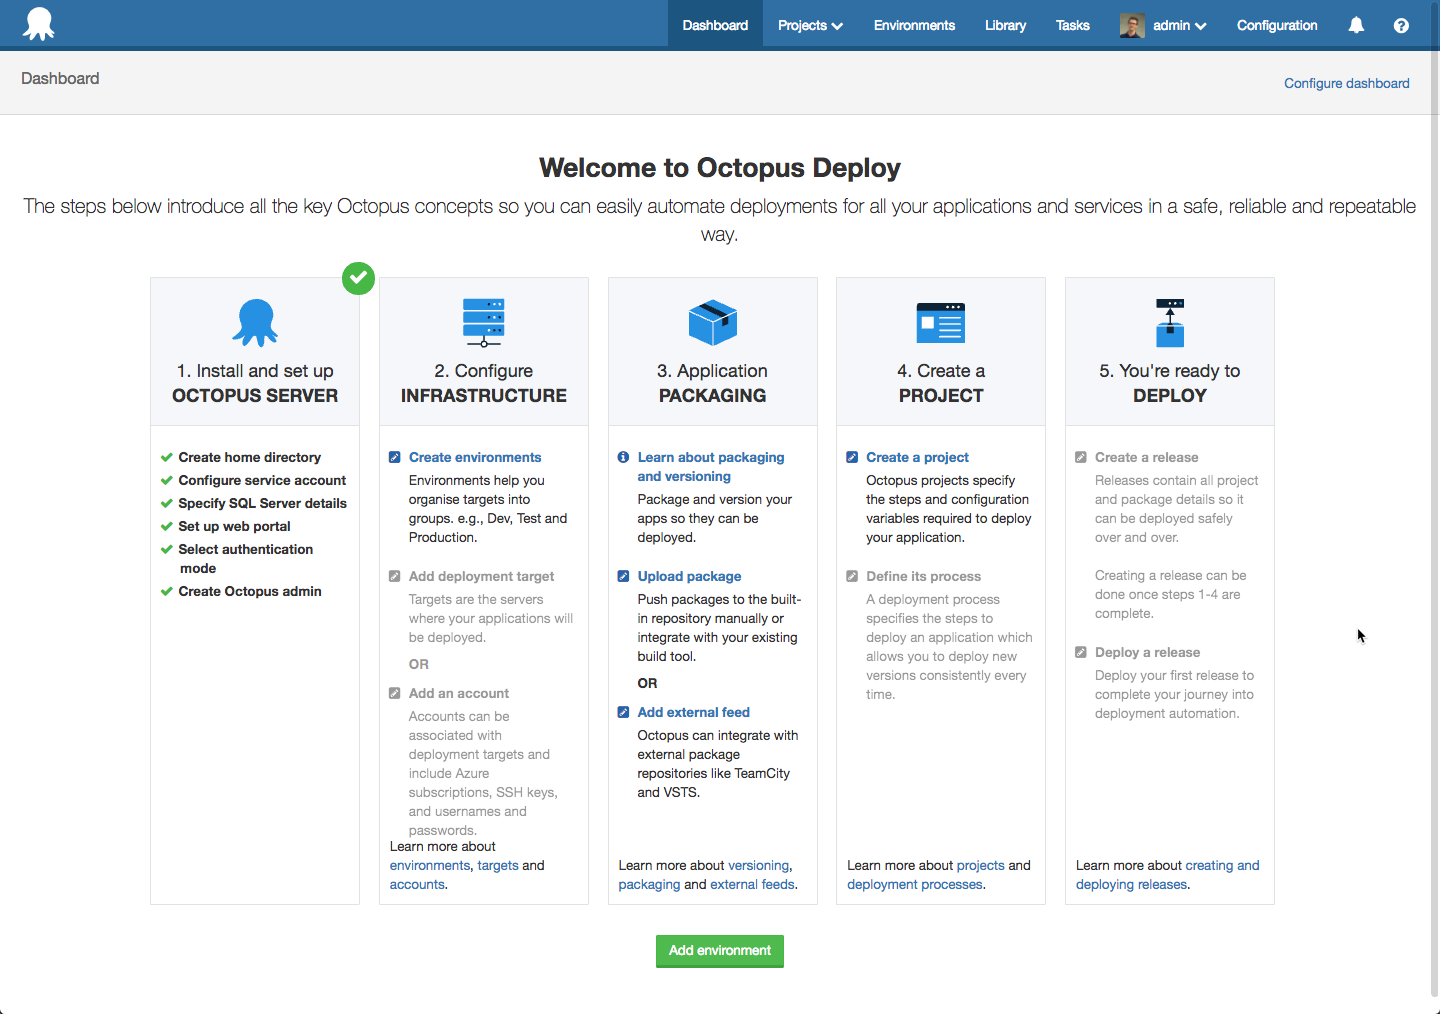The height and width of the screenshot is (1014, 1440).
Task: Click checkbox icon beside Add external feed
Action: click(x=624, y=712)
